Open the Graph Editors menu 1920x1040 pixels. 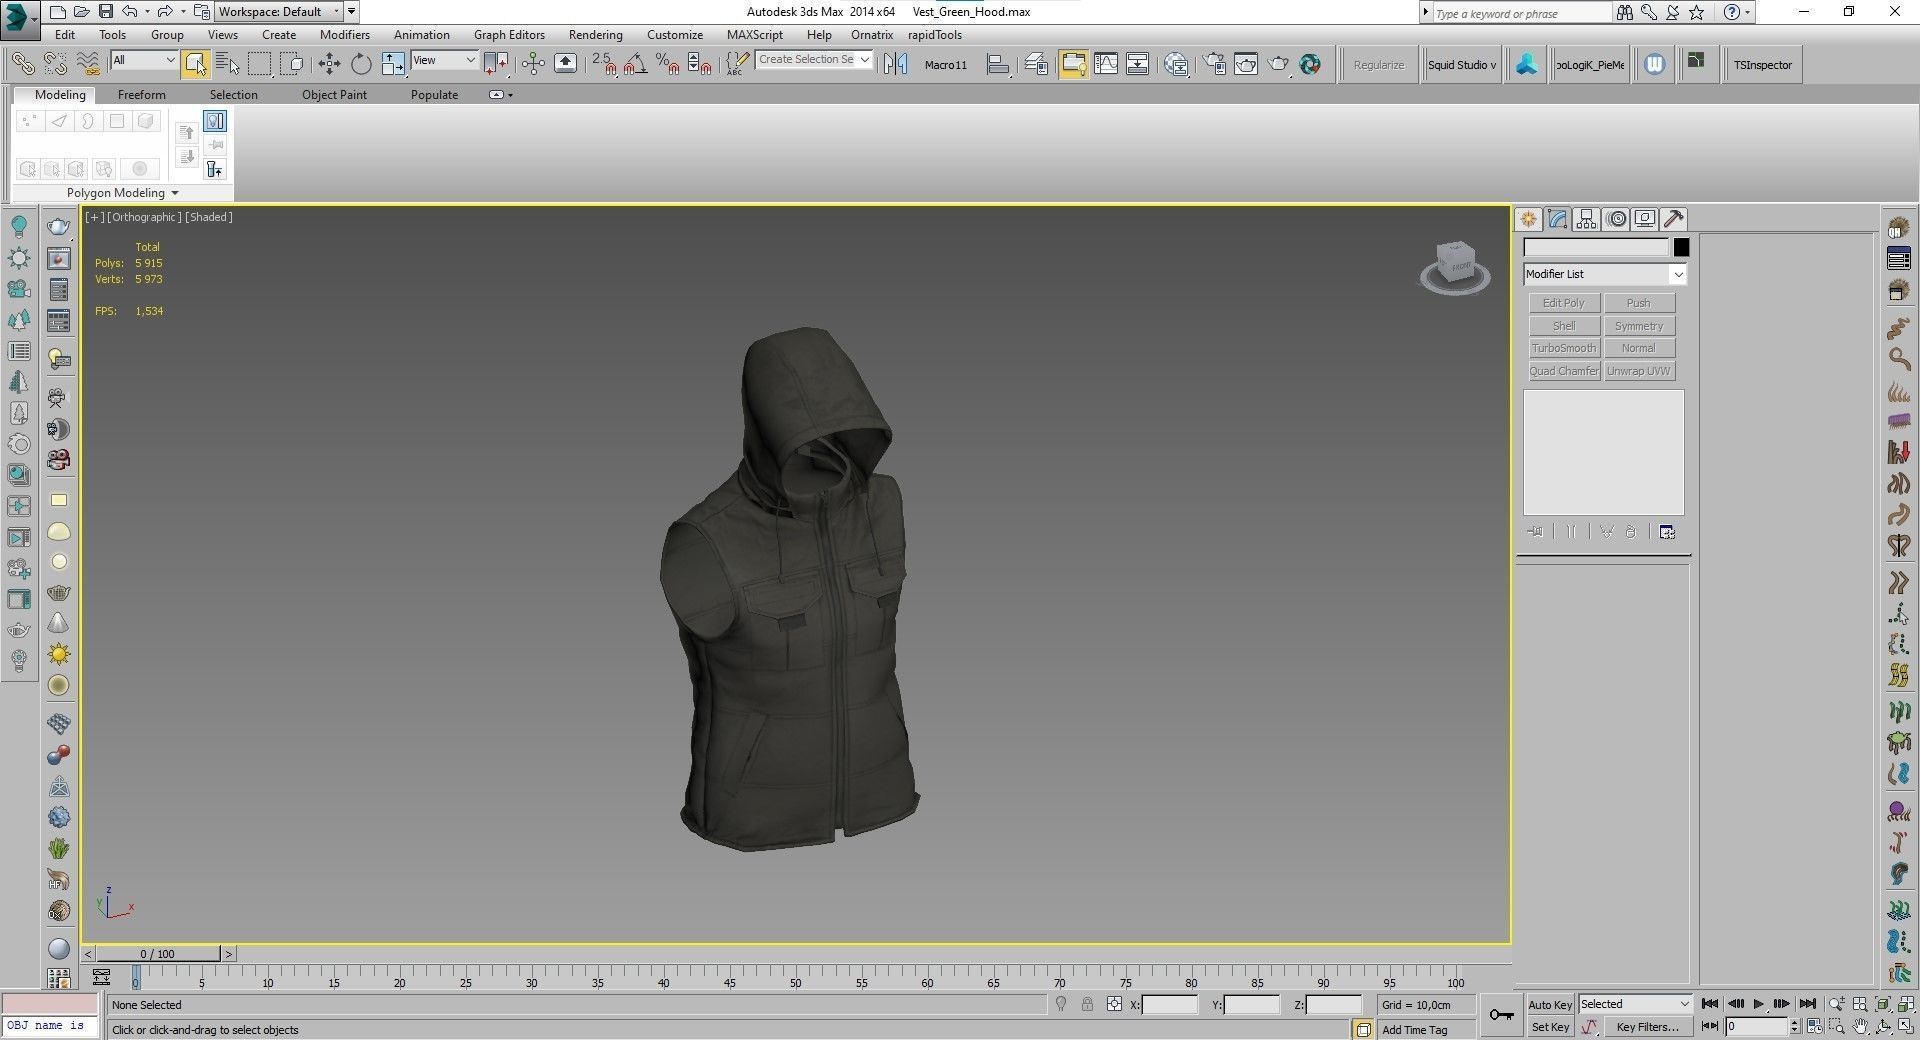pyautogui.click(x=509, y=35)
